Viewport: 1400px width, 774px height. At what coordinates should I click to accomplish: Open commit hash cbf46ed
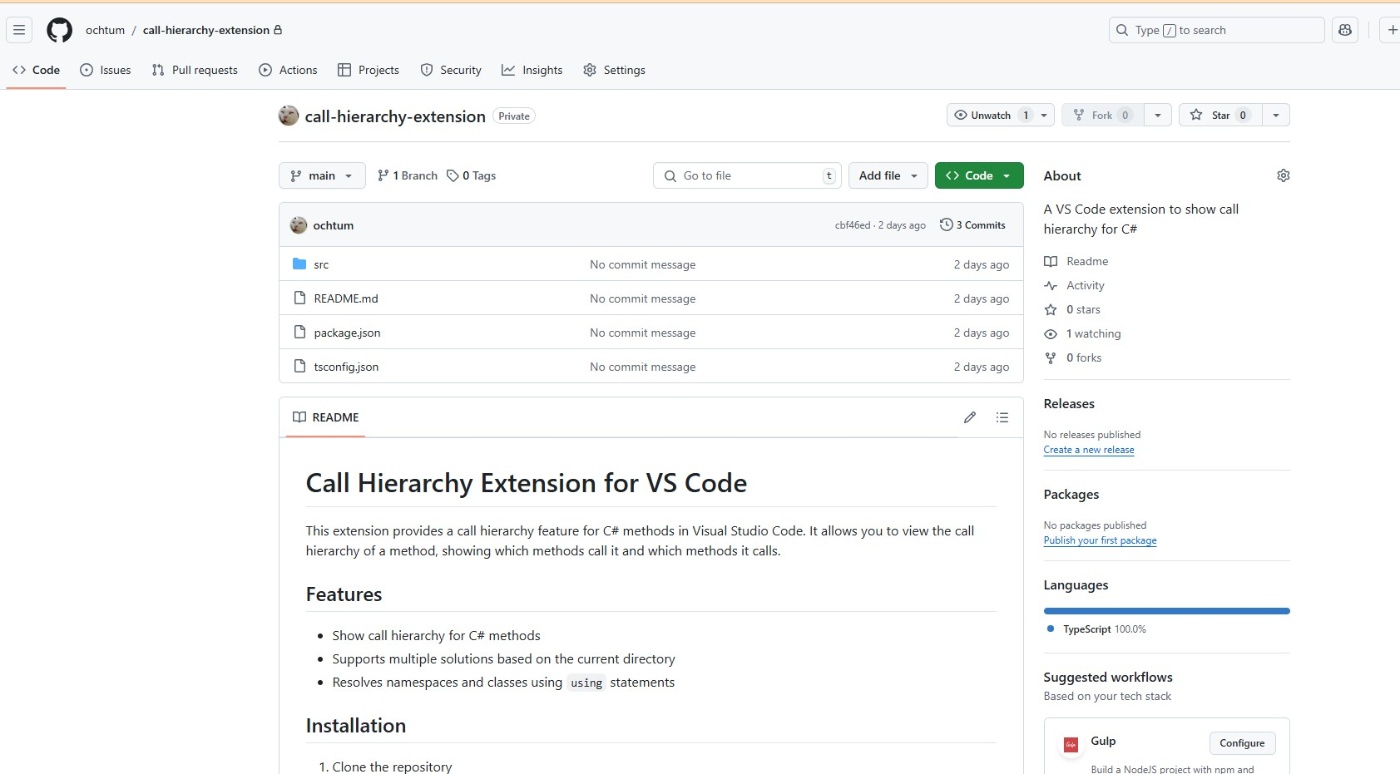853,225
